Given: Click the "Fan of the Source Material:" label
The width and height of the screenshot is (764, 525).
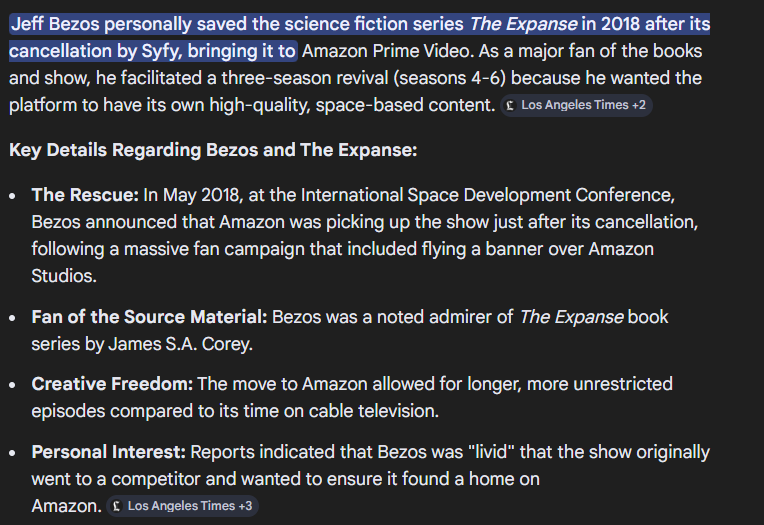Looking at the screenshot, I should click(149, 316).
